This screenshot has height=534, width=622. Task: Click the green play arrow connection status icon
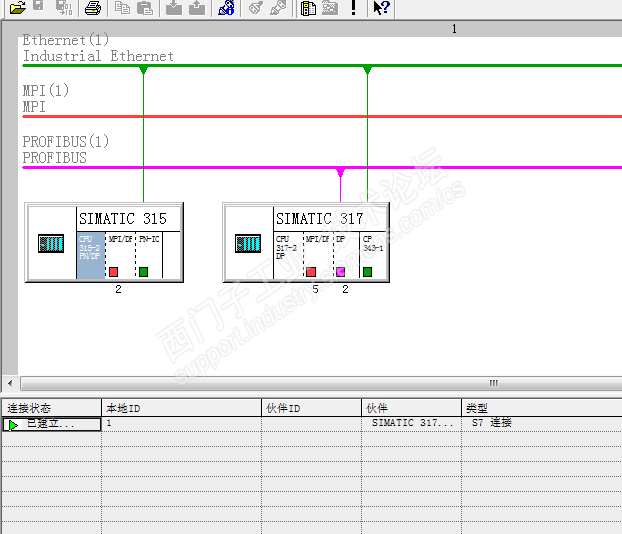click(x=13, y=425)
